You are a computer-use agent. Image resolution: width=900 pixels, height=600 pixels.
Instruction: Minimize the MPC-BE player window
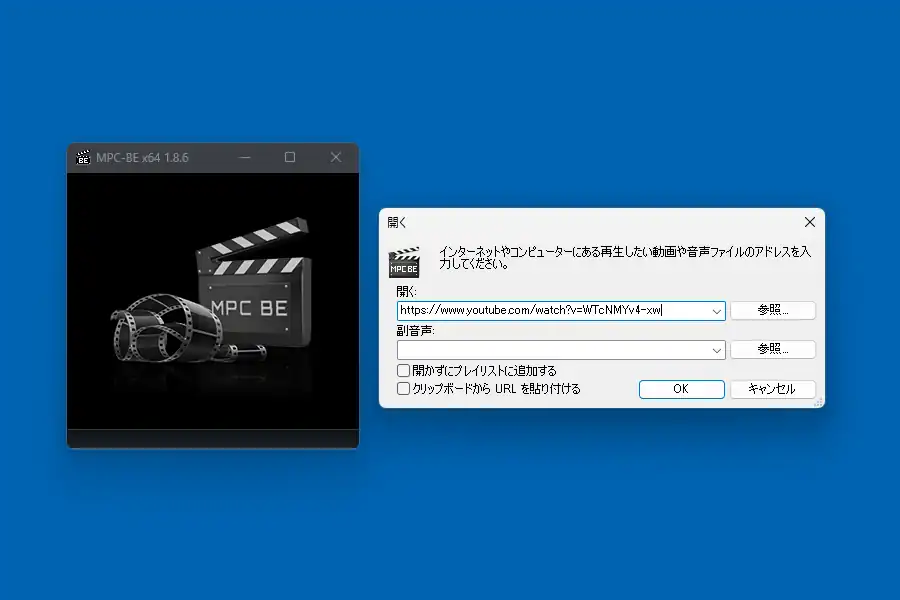[245, 157]
